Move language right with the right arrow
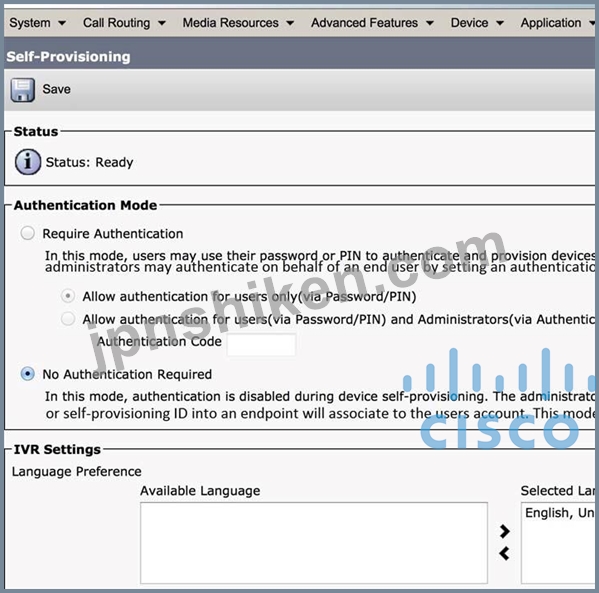Screen dimensions: 599x593 pyautogui.click(x=504, y=531)
